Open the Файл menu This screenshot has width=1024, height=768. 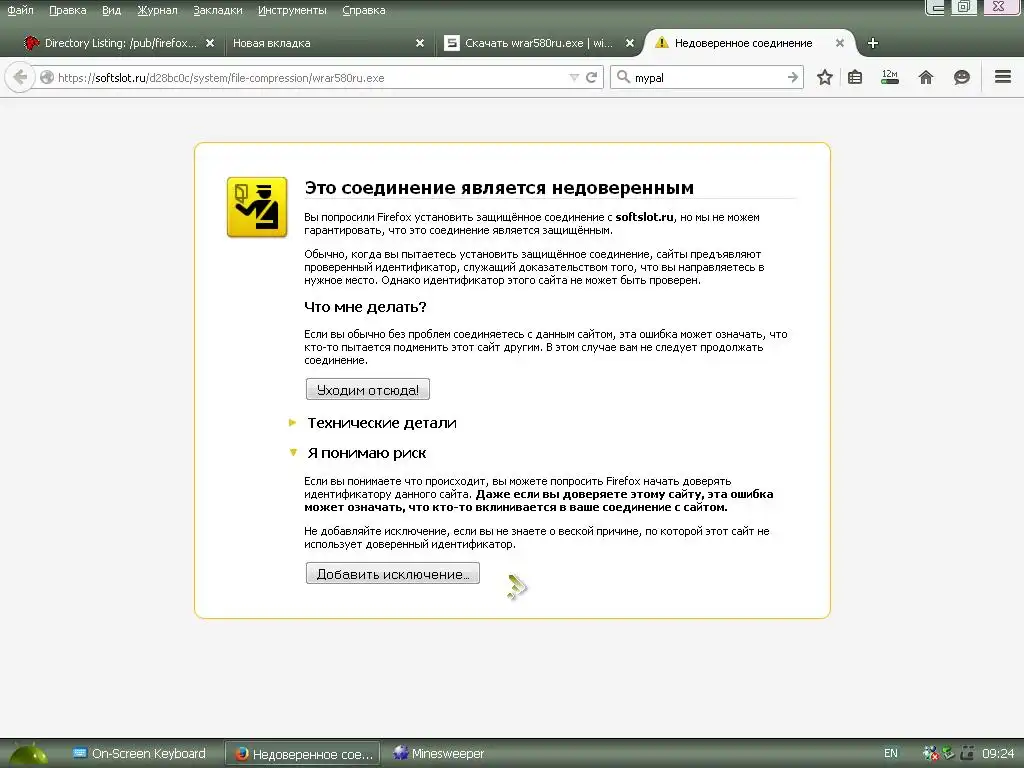(x=20, y=10)
